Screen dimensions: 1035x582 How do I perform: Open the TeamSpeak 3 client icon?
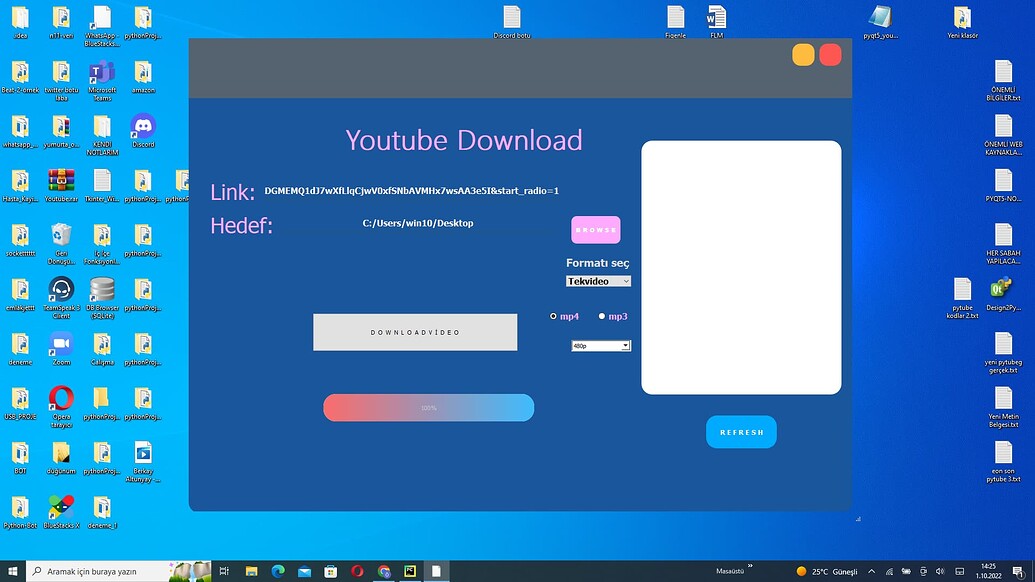(61, 289)
